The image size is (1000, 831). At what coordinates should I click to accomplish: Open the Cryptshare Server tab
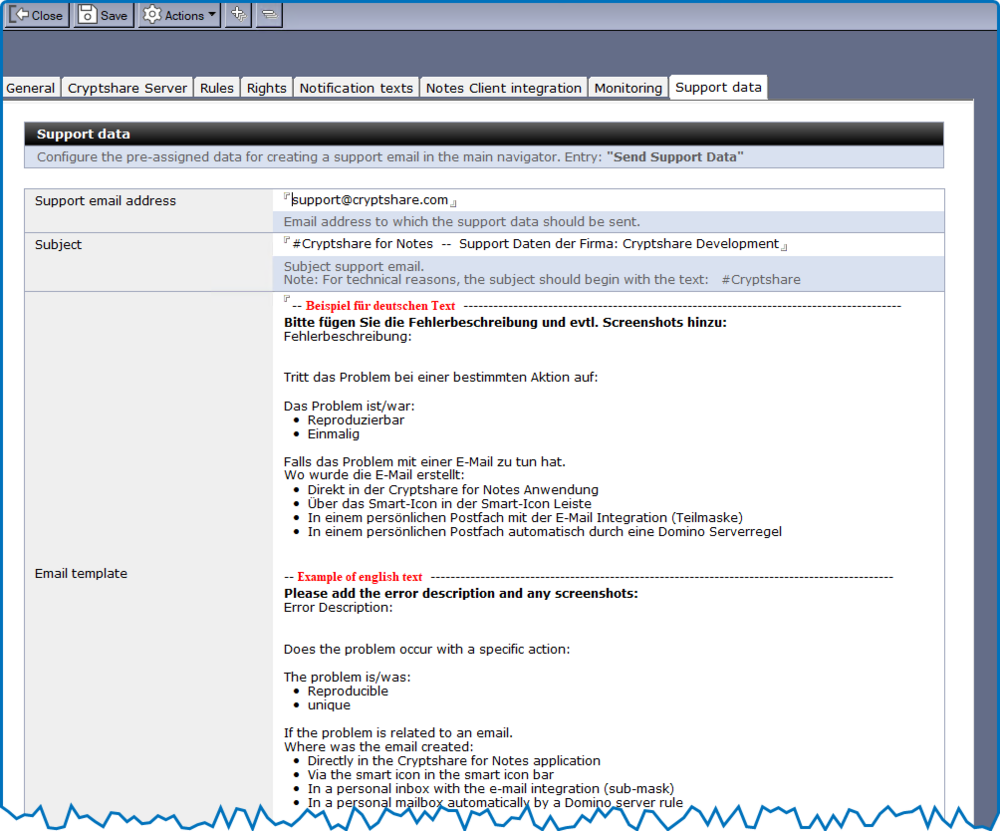click(x=126, y=87)
